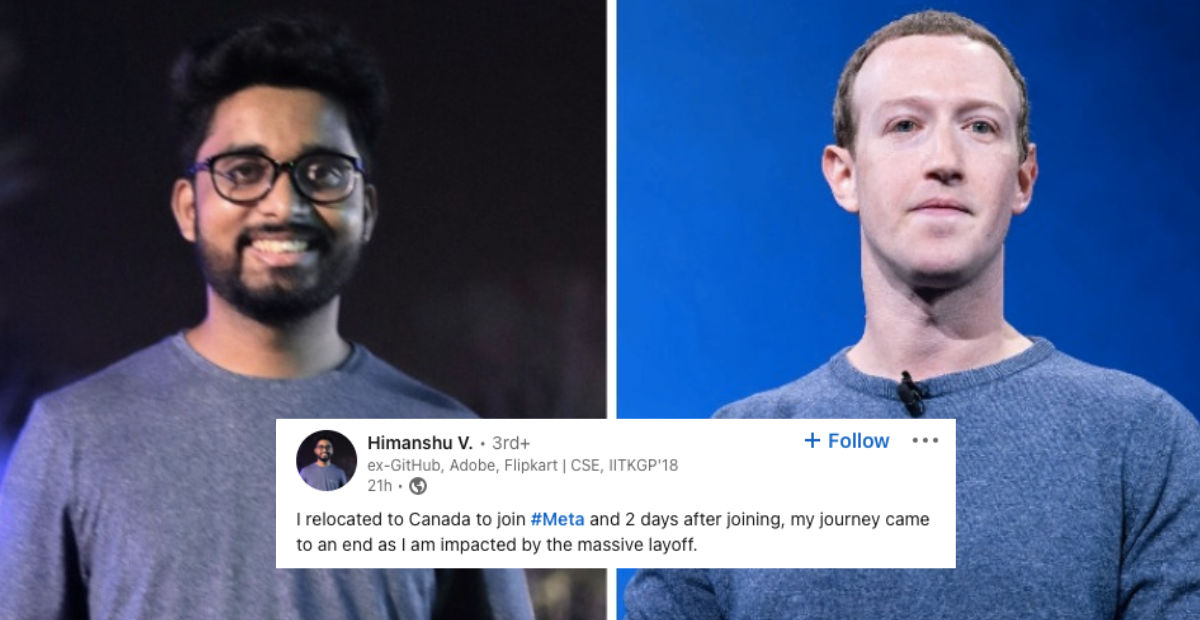Click the post sentence starting "I relocated"

[610, 533]
